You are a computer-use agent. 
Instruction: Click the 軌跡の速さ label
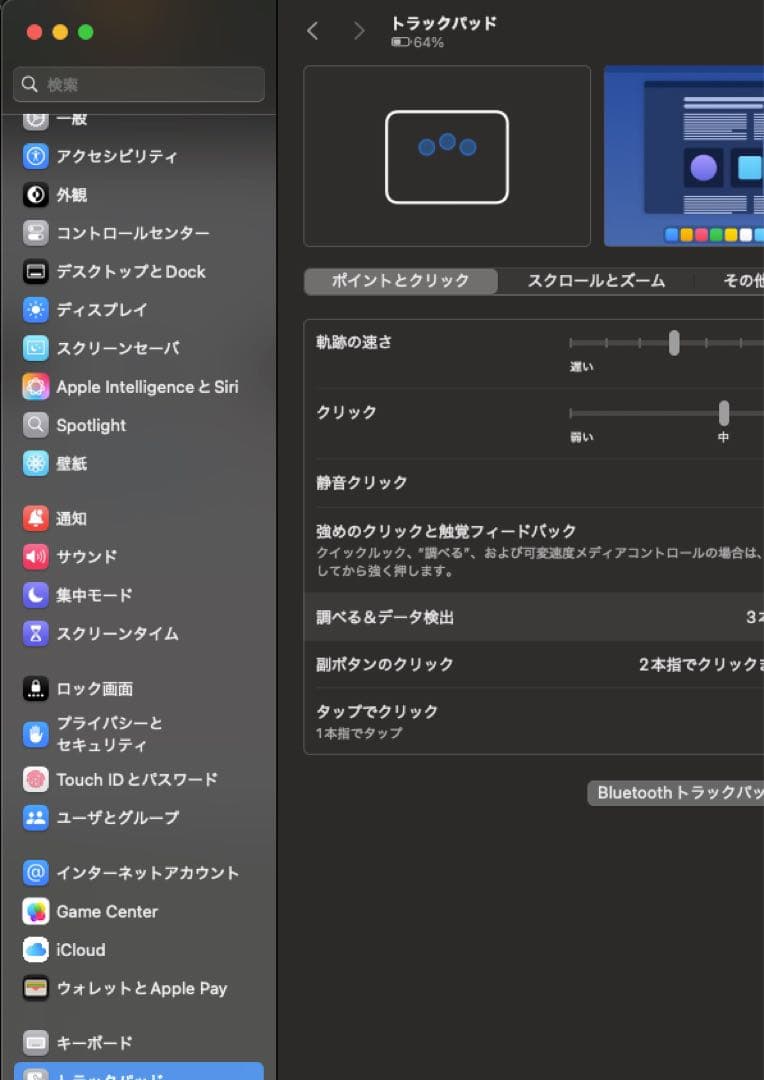354,342
